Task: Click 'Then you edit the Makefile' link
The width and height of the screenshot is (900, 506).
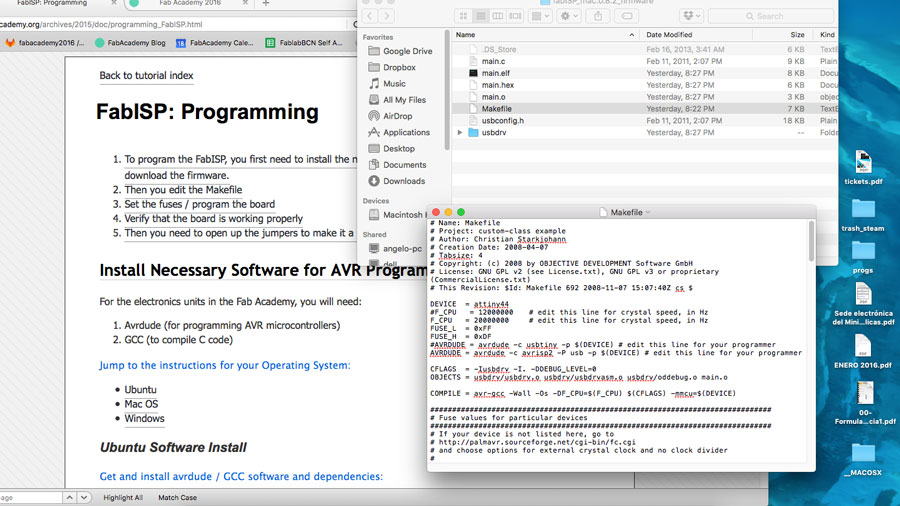Action: click(x=183, y=190)
